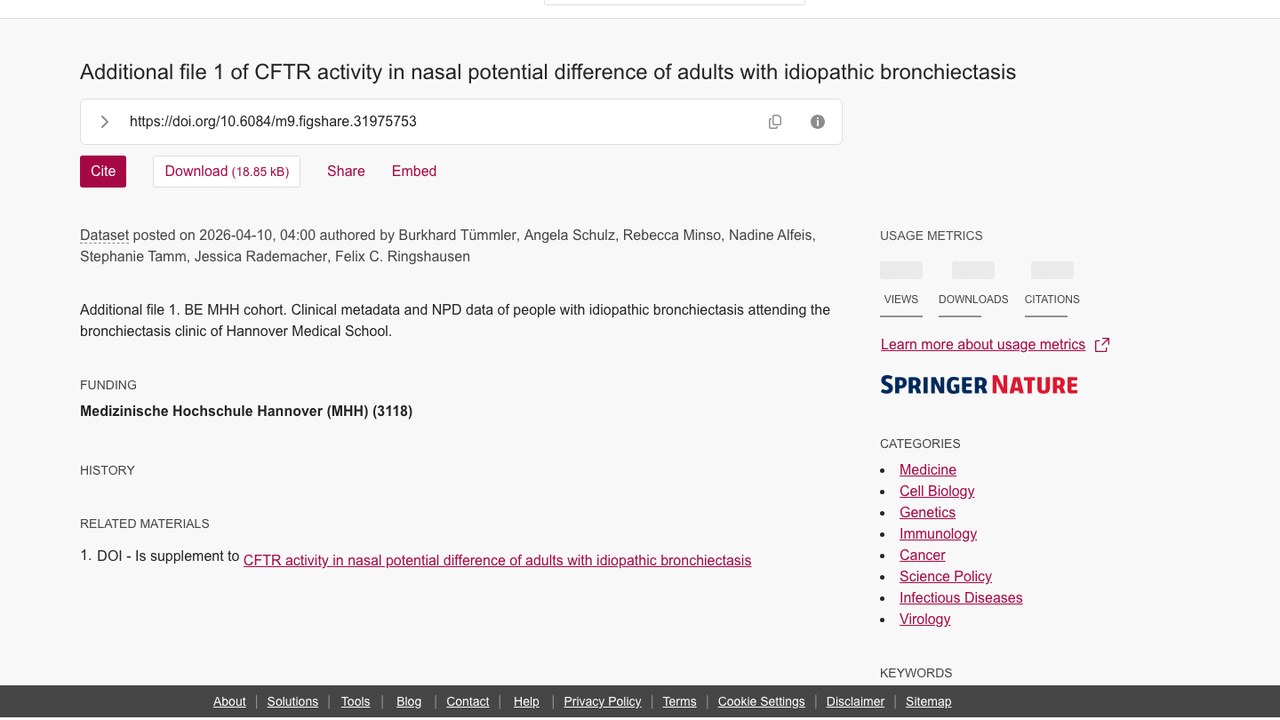This screenshot has height=720, width=1280.
Task: Expand the DOI citation chevron
Action: point(104,122)
